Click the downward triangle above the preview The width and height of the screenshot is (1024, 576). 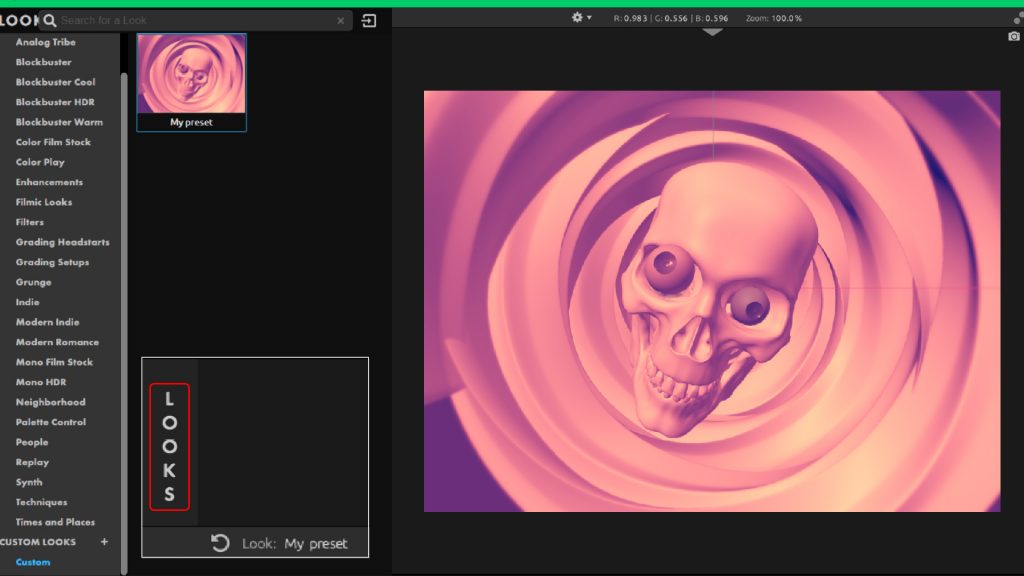coord(712,32)
